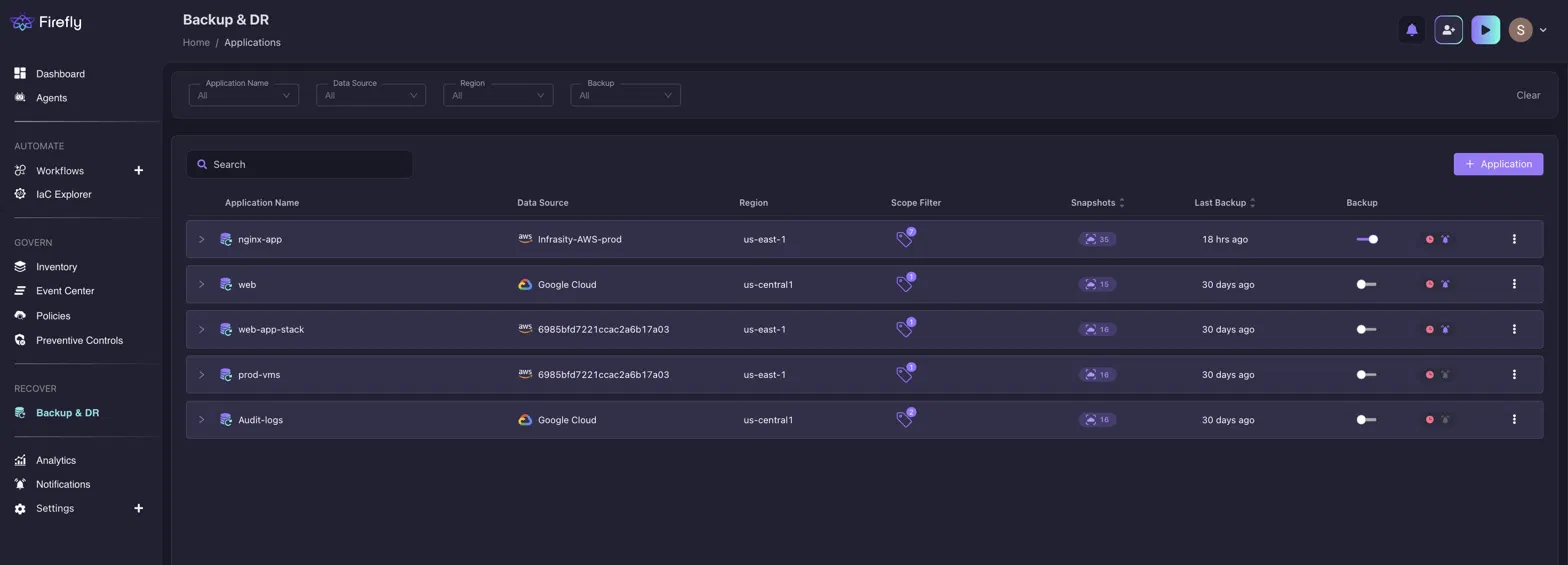Click the 18 hrs ago last backup value
1568x565 pixels.
(1225, 239)
